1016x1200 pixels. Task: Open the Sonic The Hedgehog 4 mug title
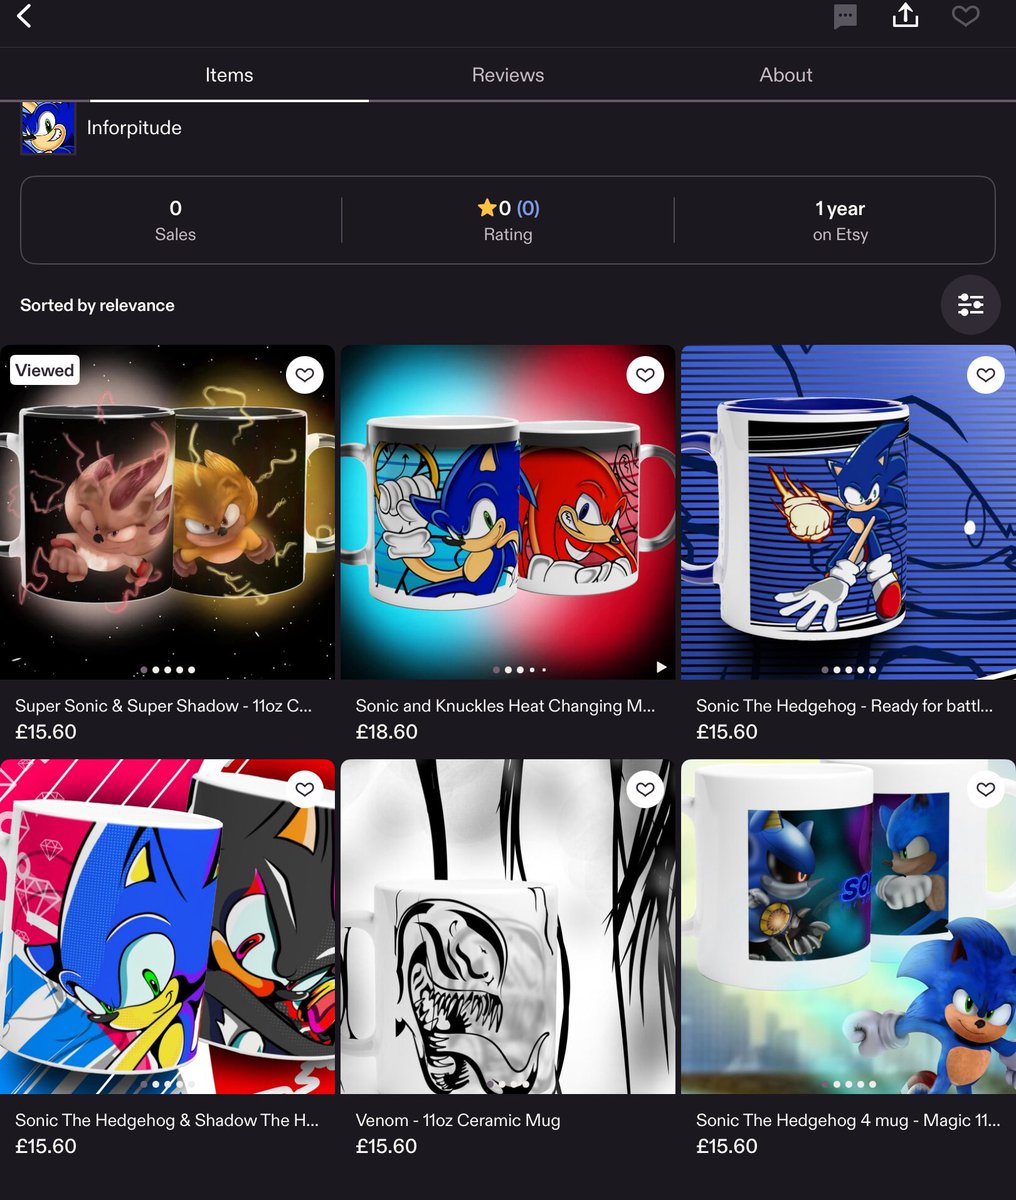[848, 1121]
